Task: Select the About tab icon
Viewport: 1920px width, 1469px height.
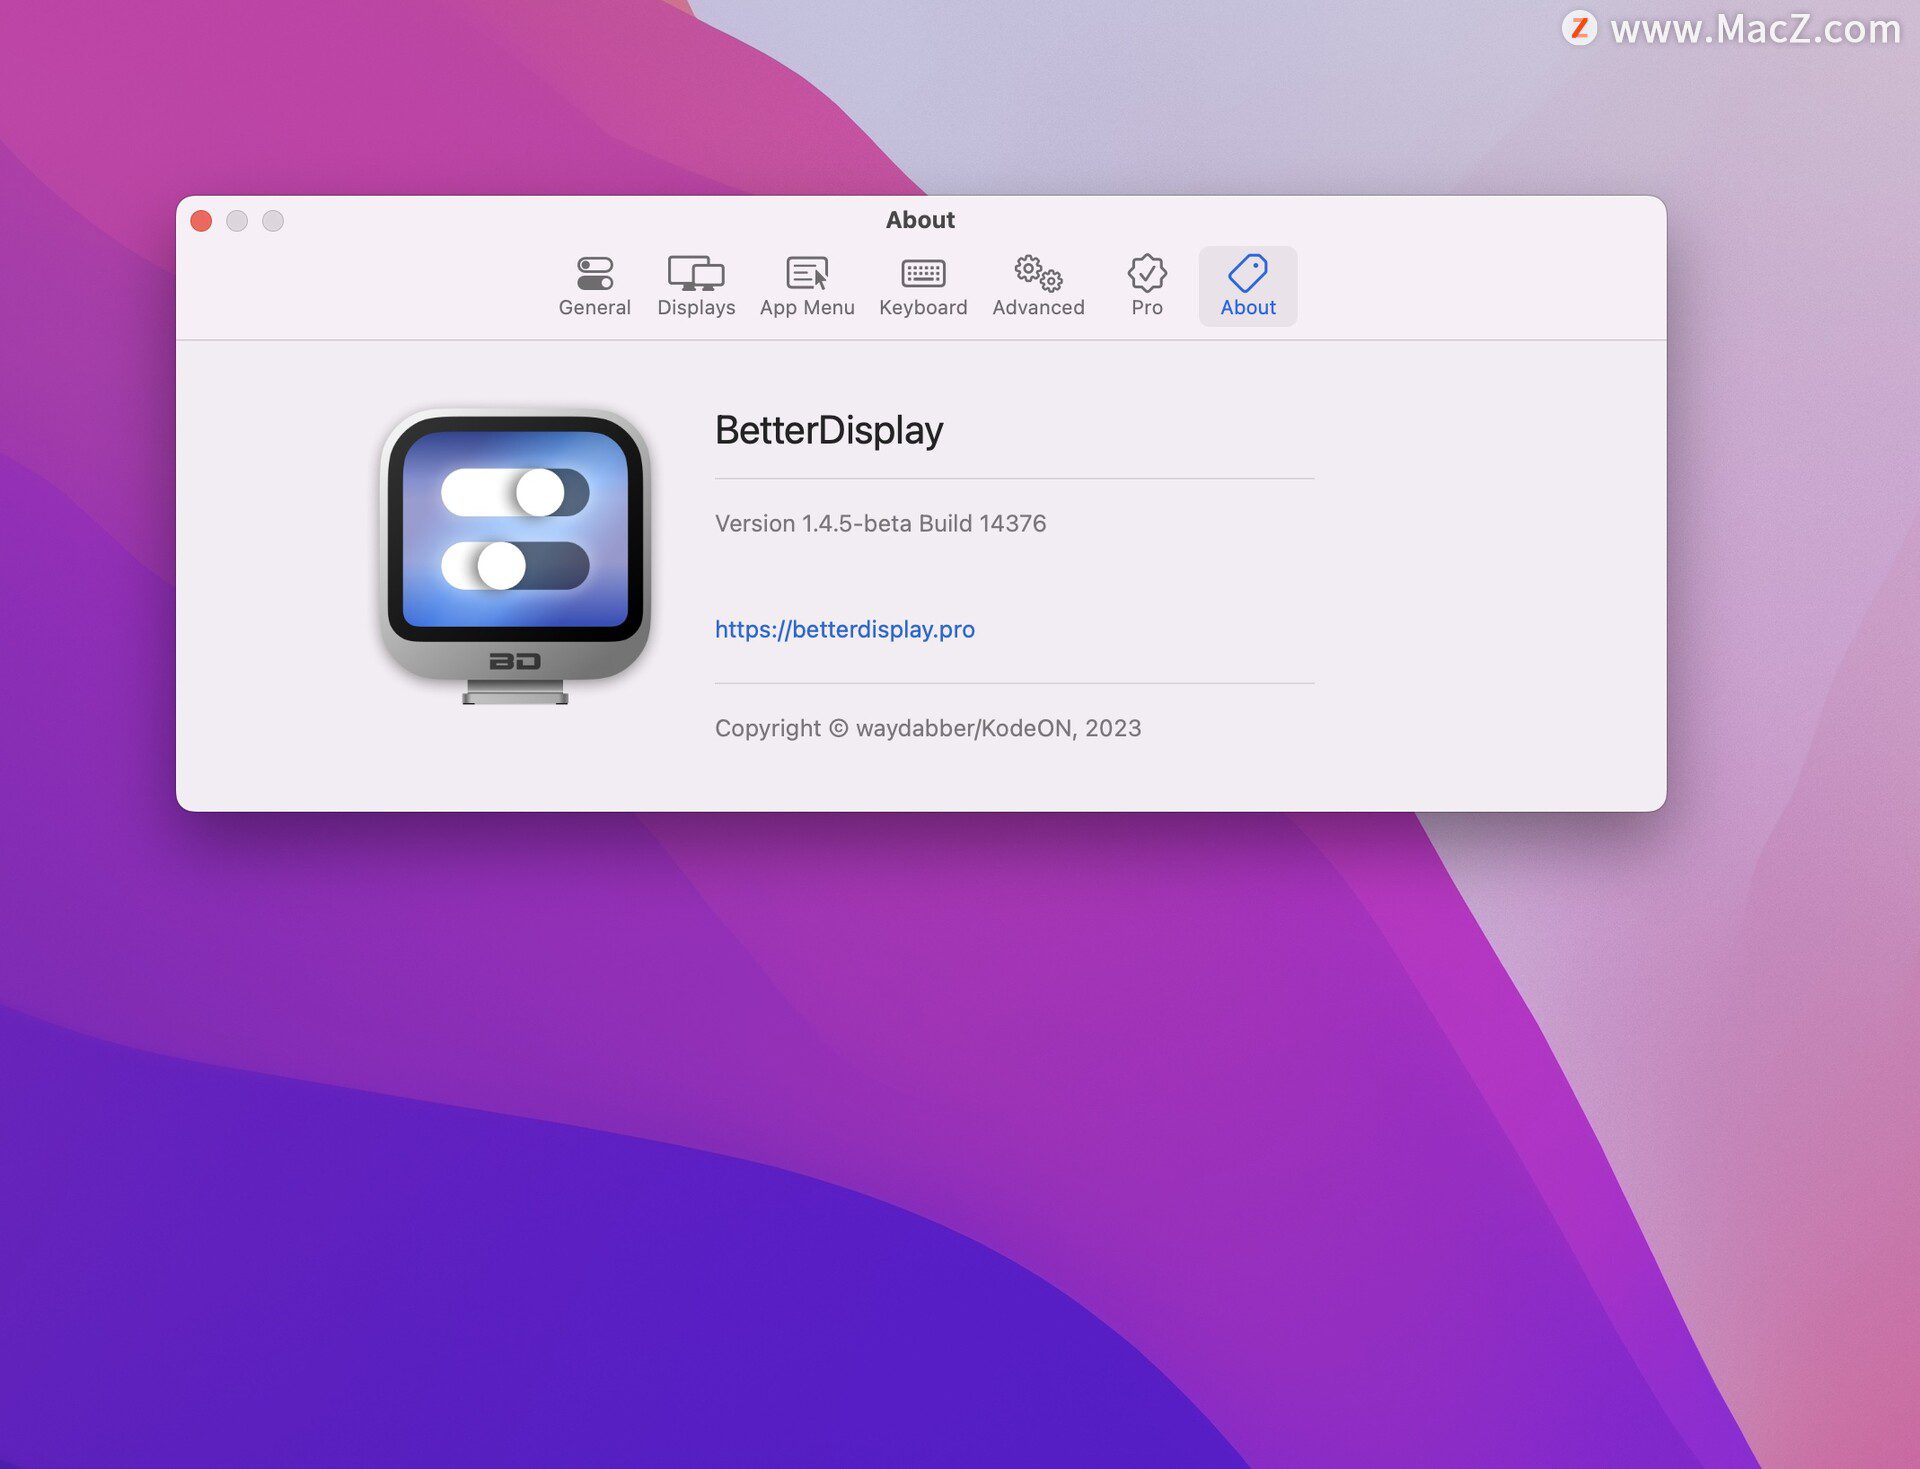Action: (1247, 273)
